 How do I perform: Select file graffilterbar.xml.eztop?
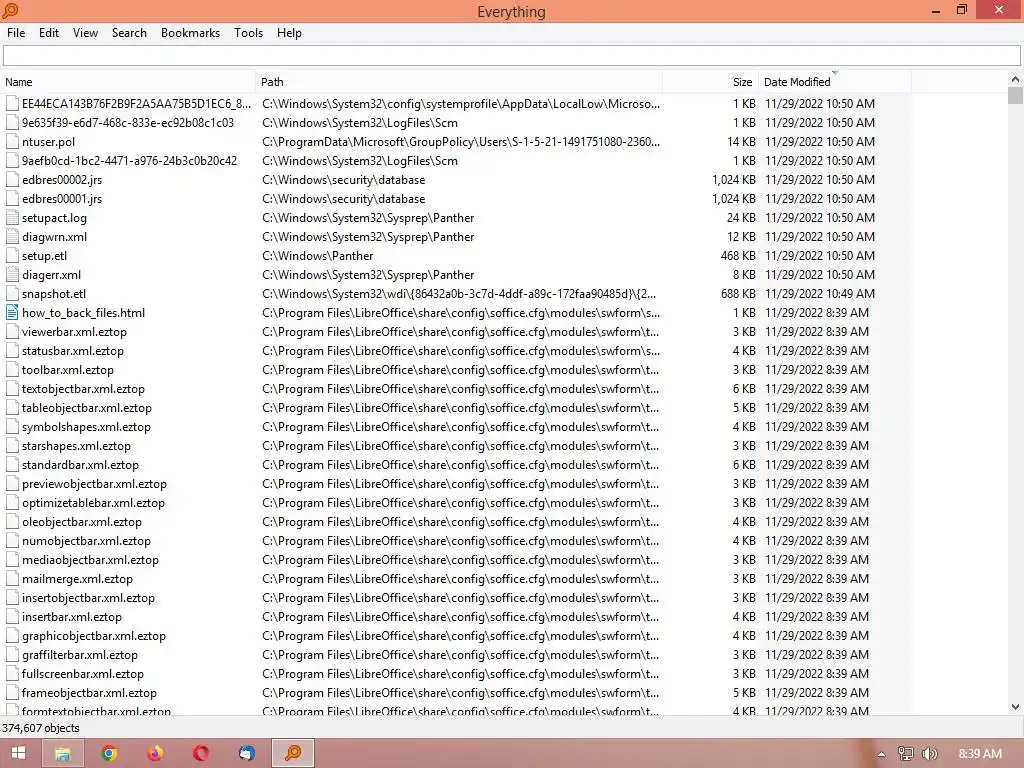tap(80, 654)
